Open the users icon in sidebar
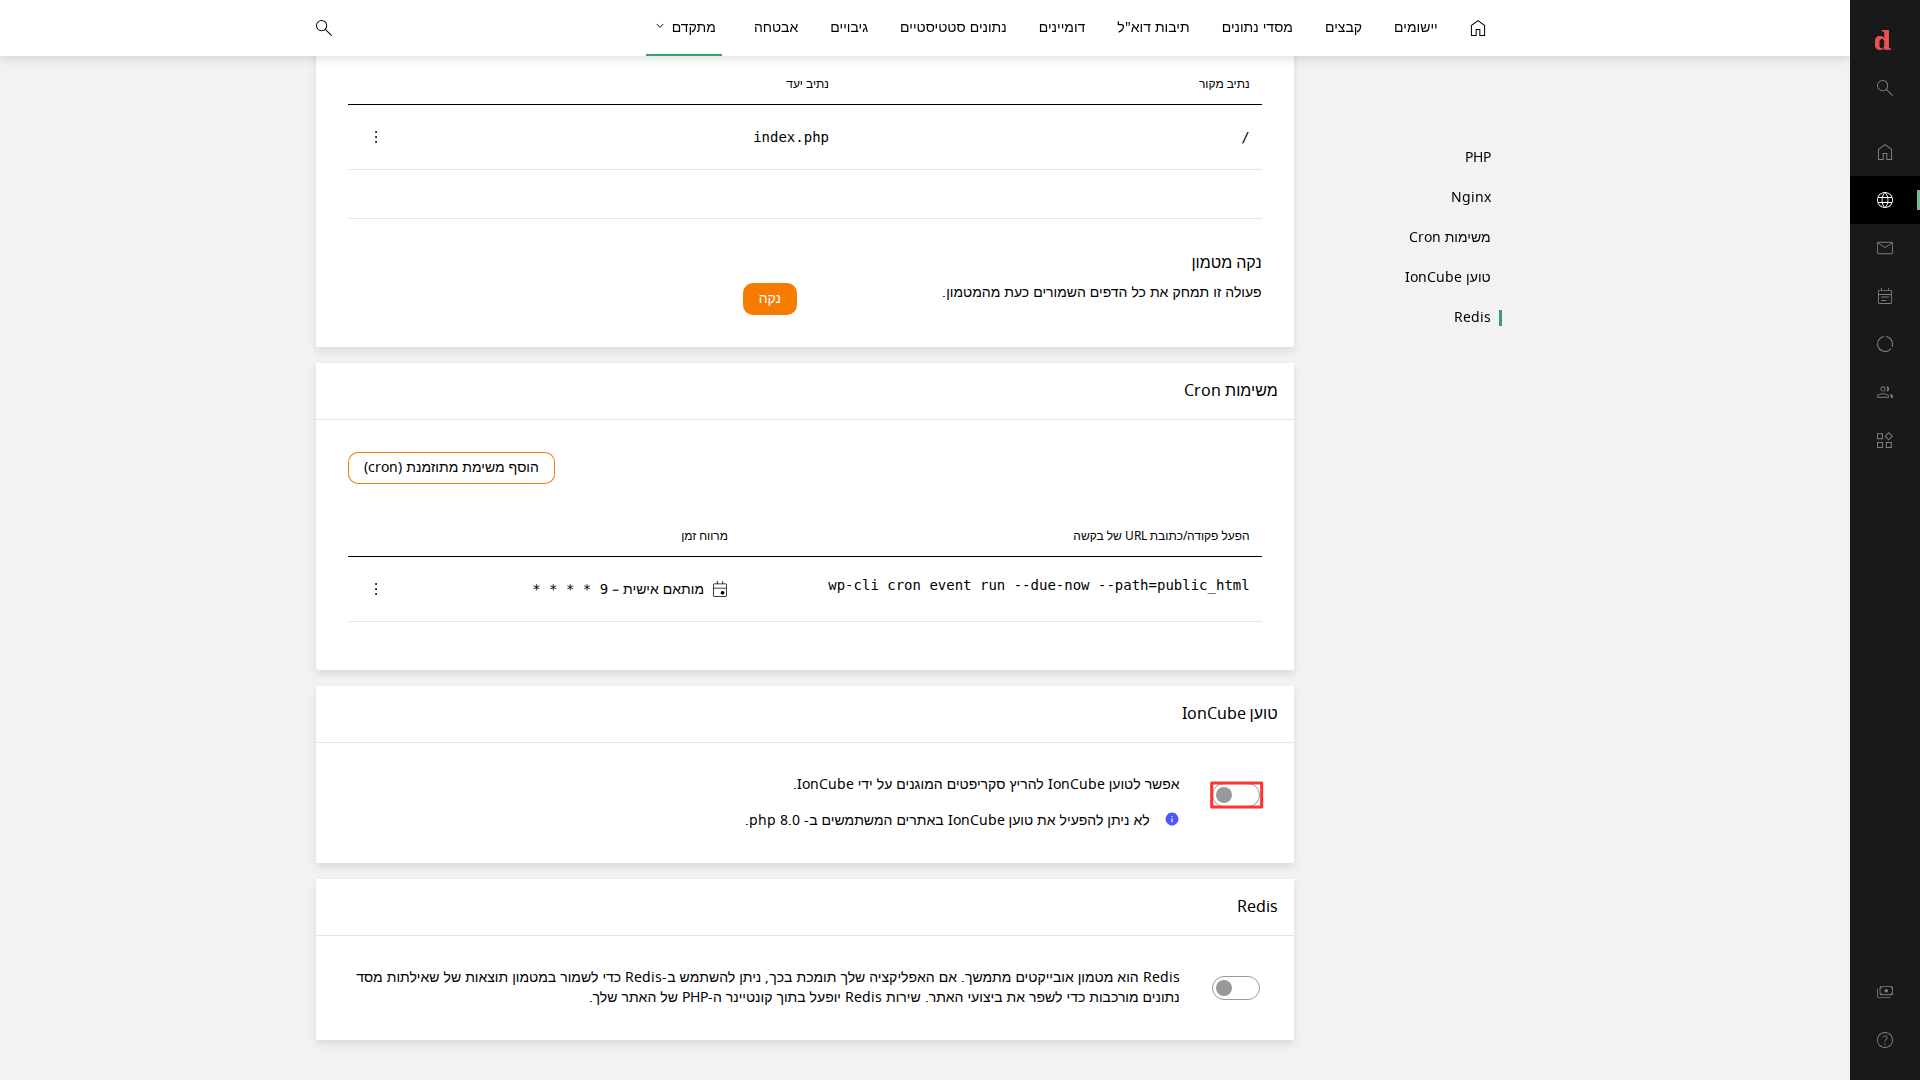 [x=1885, y=392]
